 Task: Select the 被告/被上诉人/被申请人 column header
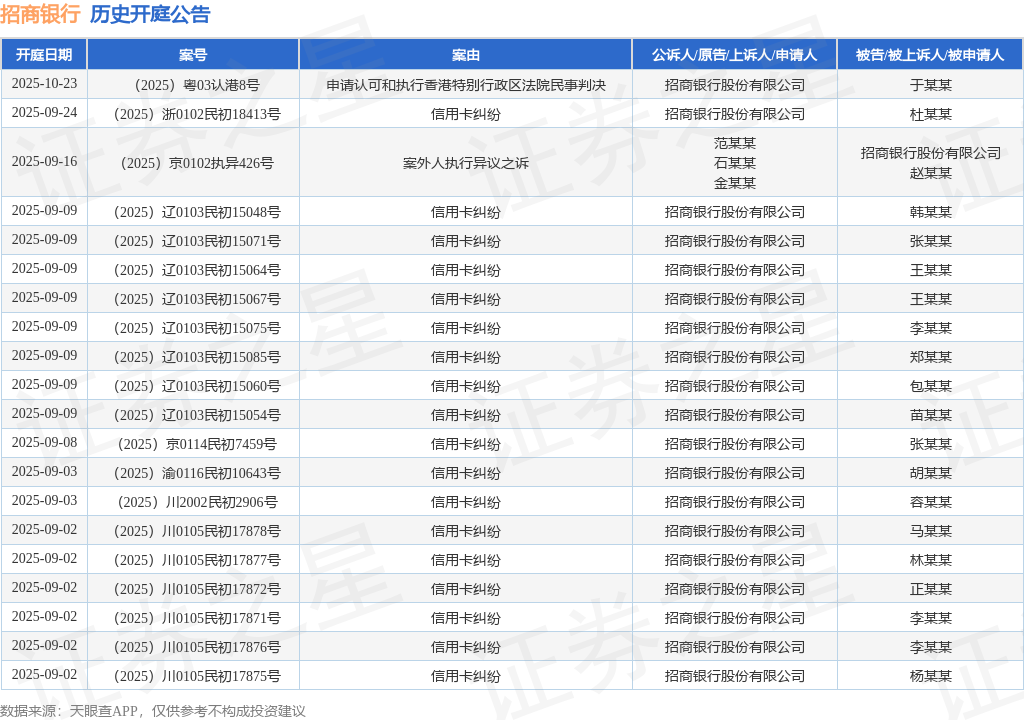coord(931,55)
